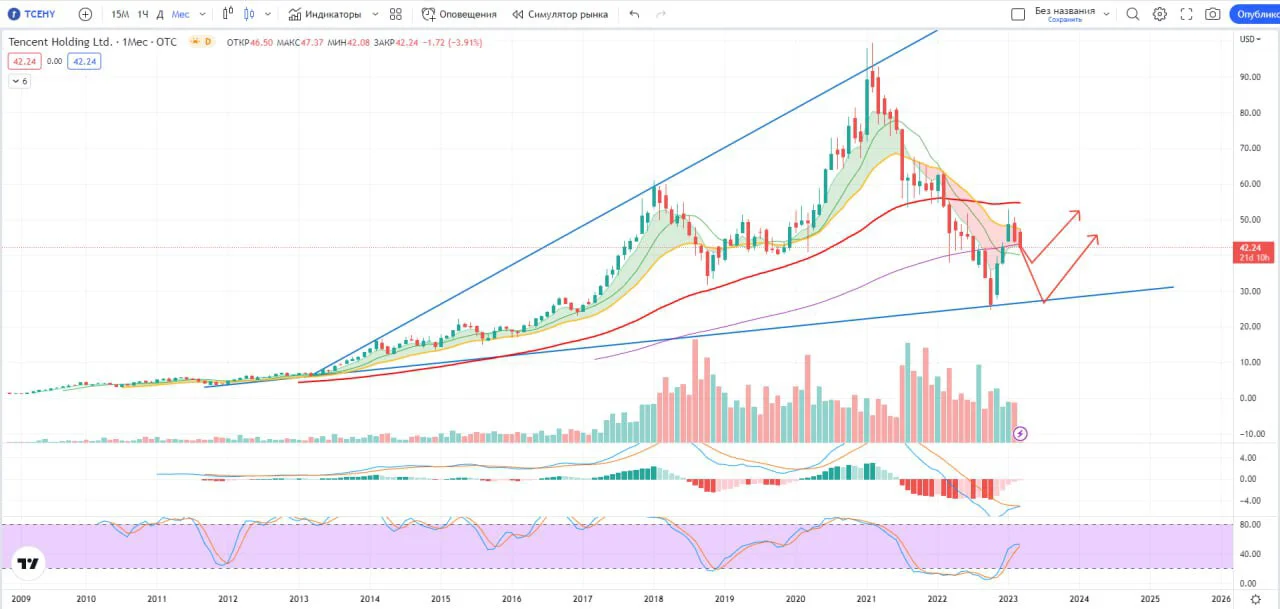Click the 30.00 price scale label
The image size is (1280, 609).
(1249, 291)
